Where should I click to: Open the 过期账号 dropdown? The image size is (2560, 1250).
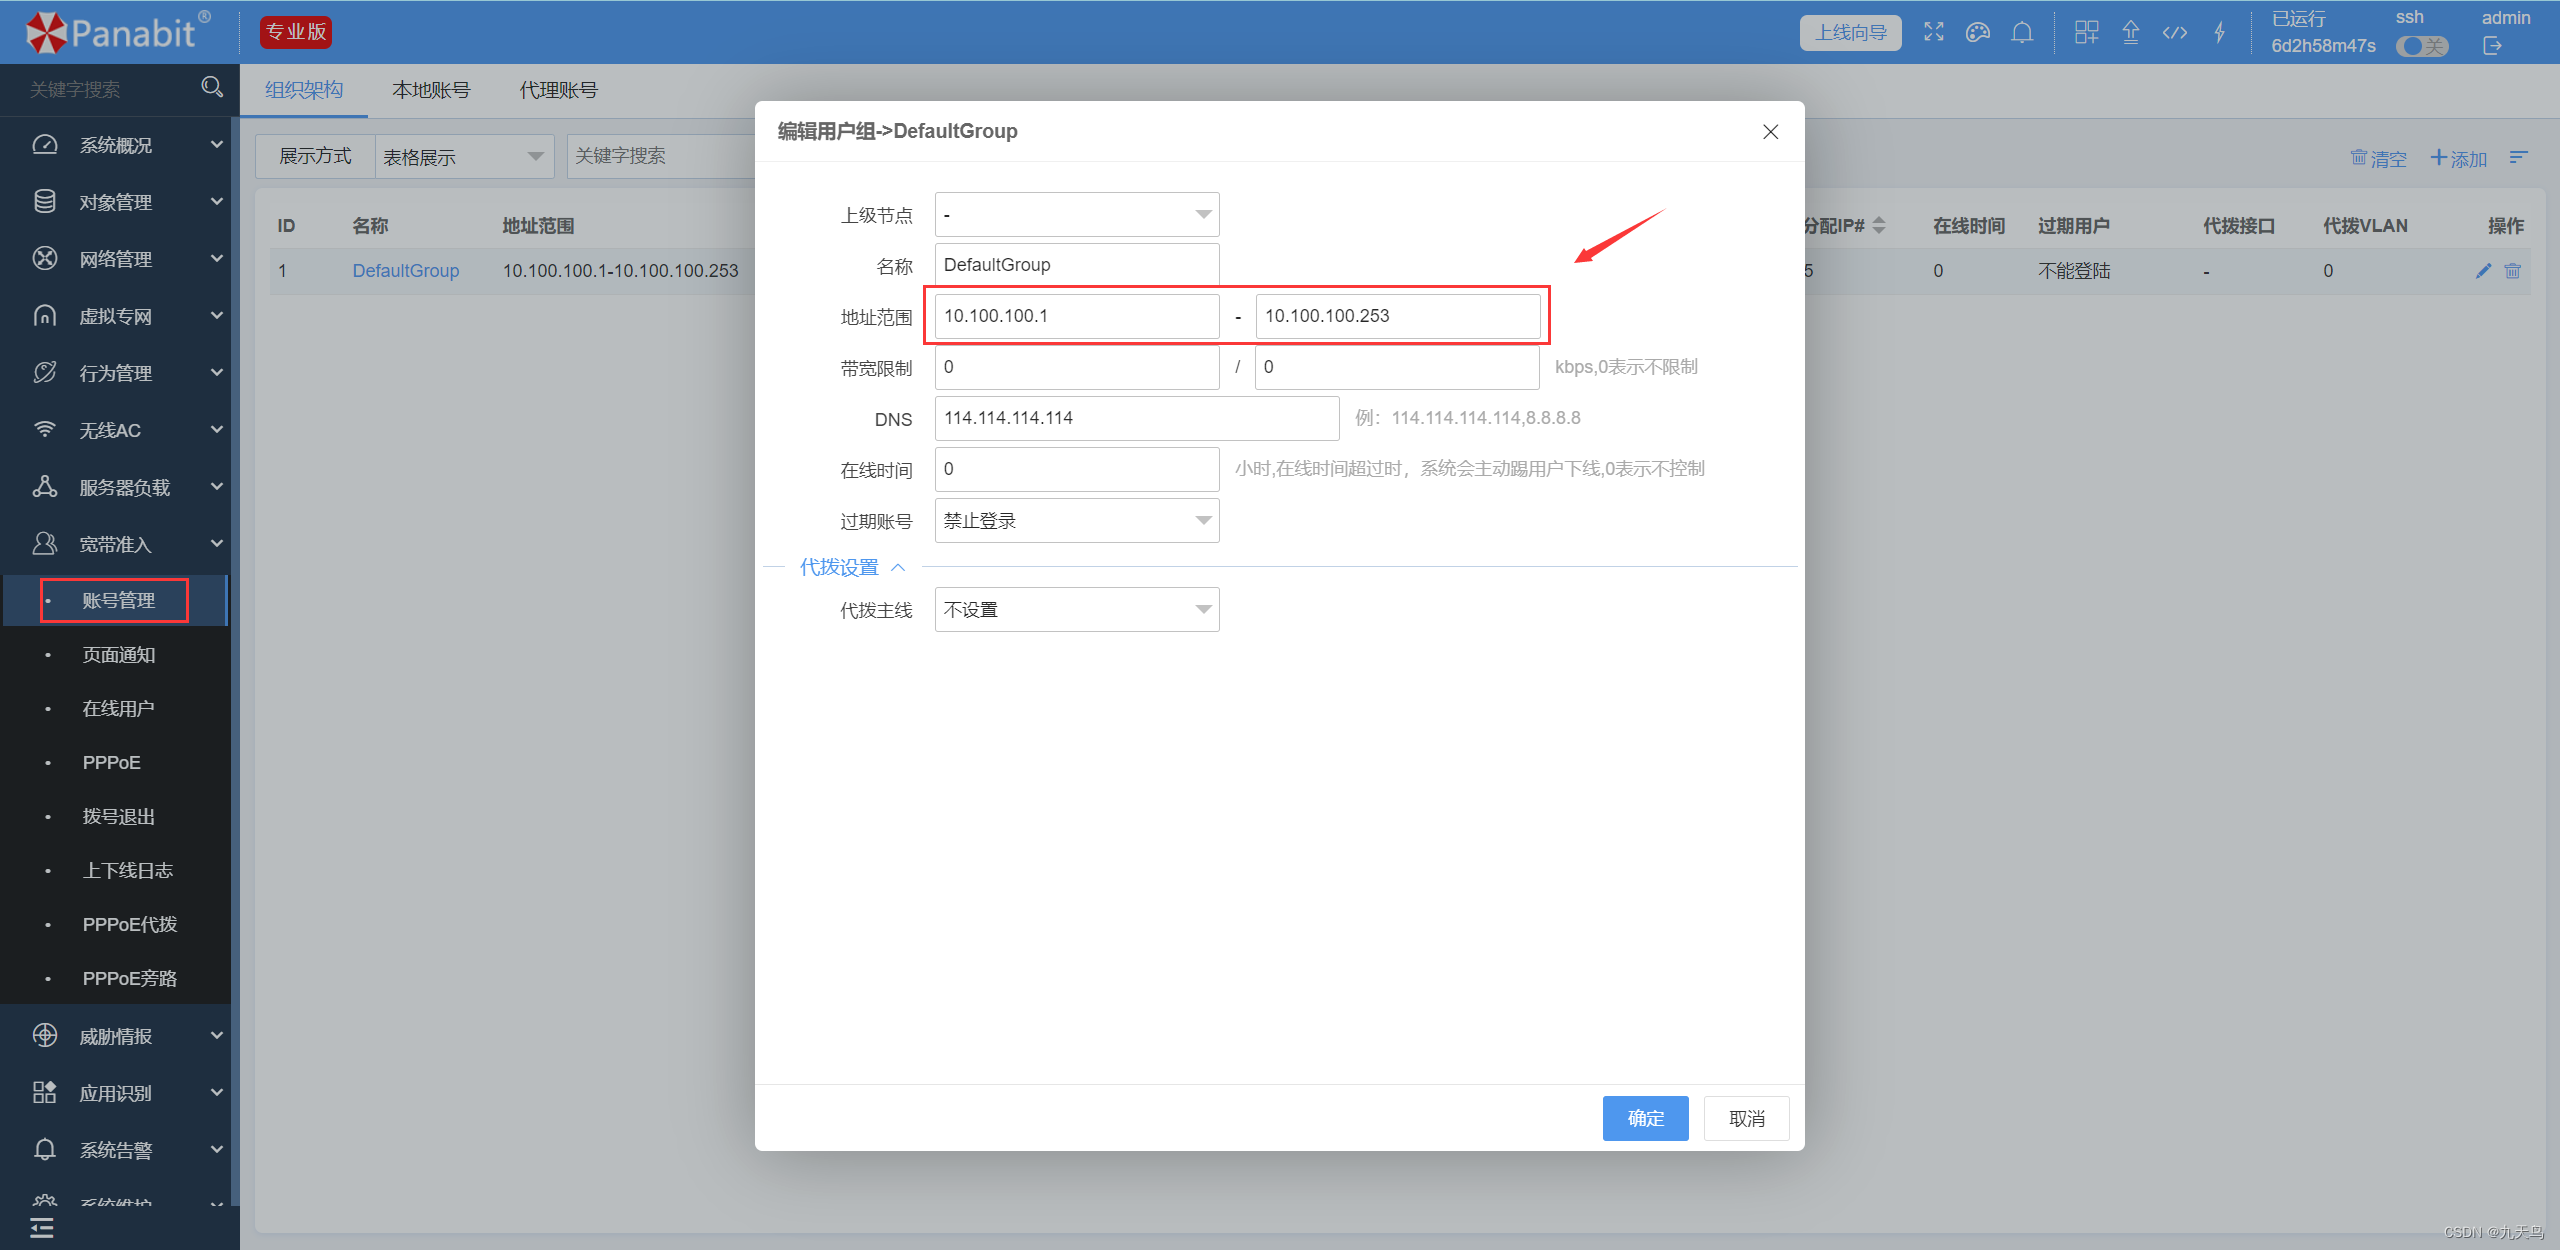1076,520
